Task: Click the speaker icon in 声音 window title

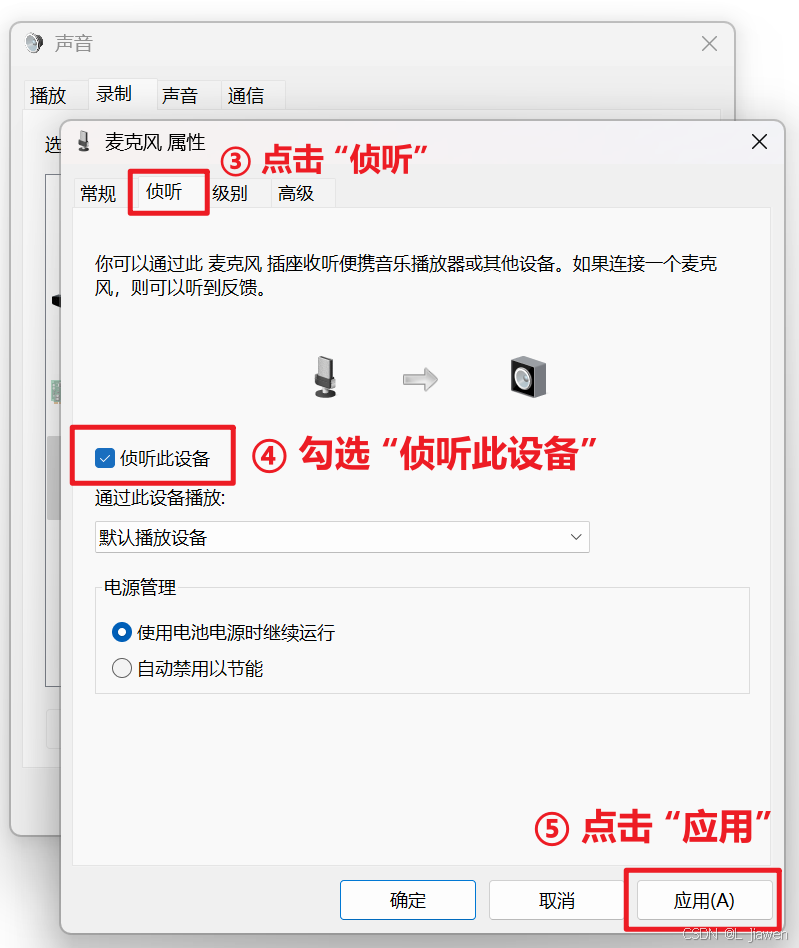Action: coord(34,43)
